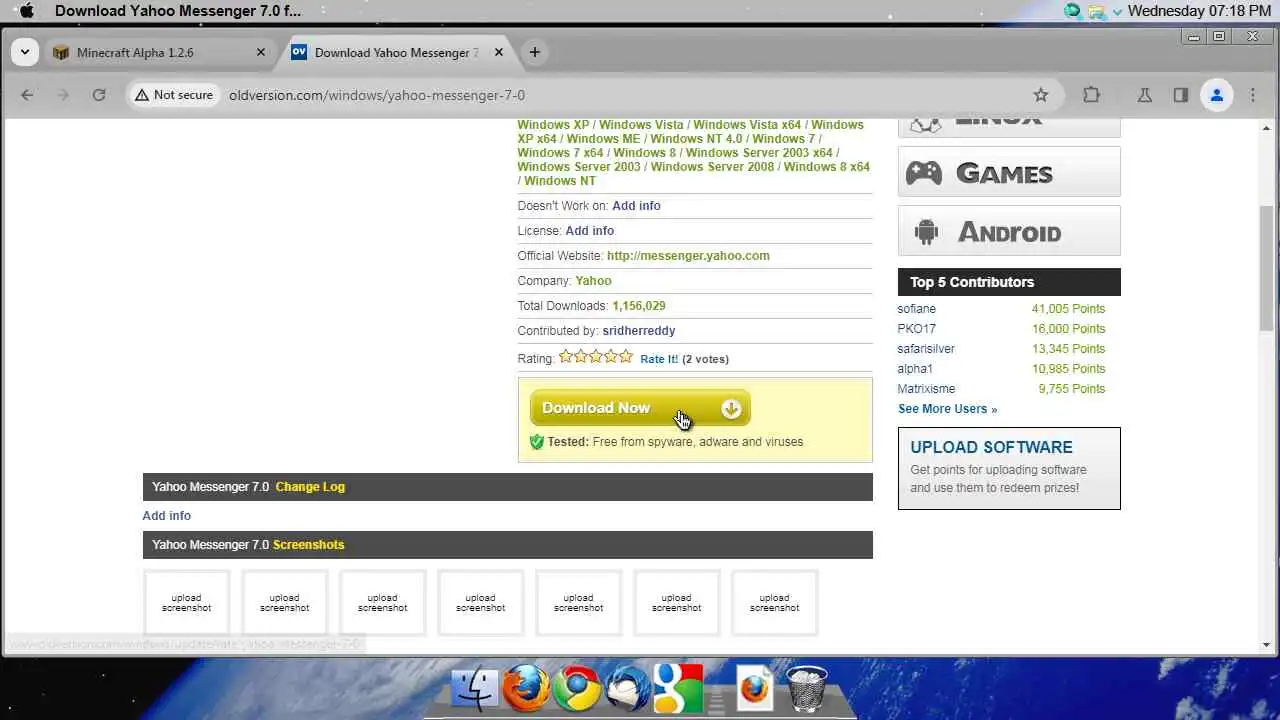Image resolution: width=1280 pixels, height=720 pixels.
Task: Click the total downloads count 1,156,029
Action: 639,306
